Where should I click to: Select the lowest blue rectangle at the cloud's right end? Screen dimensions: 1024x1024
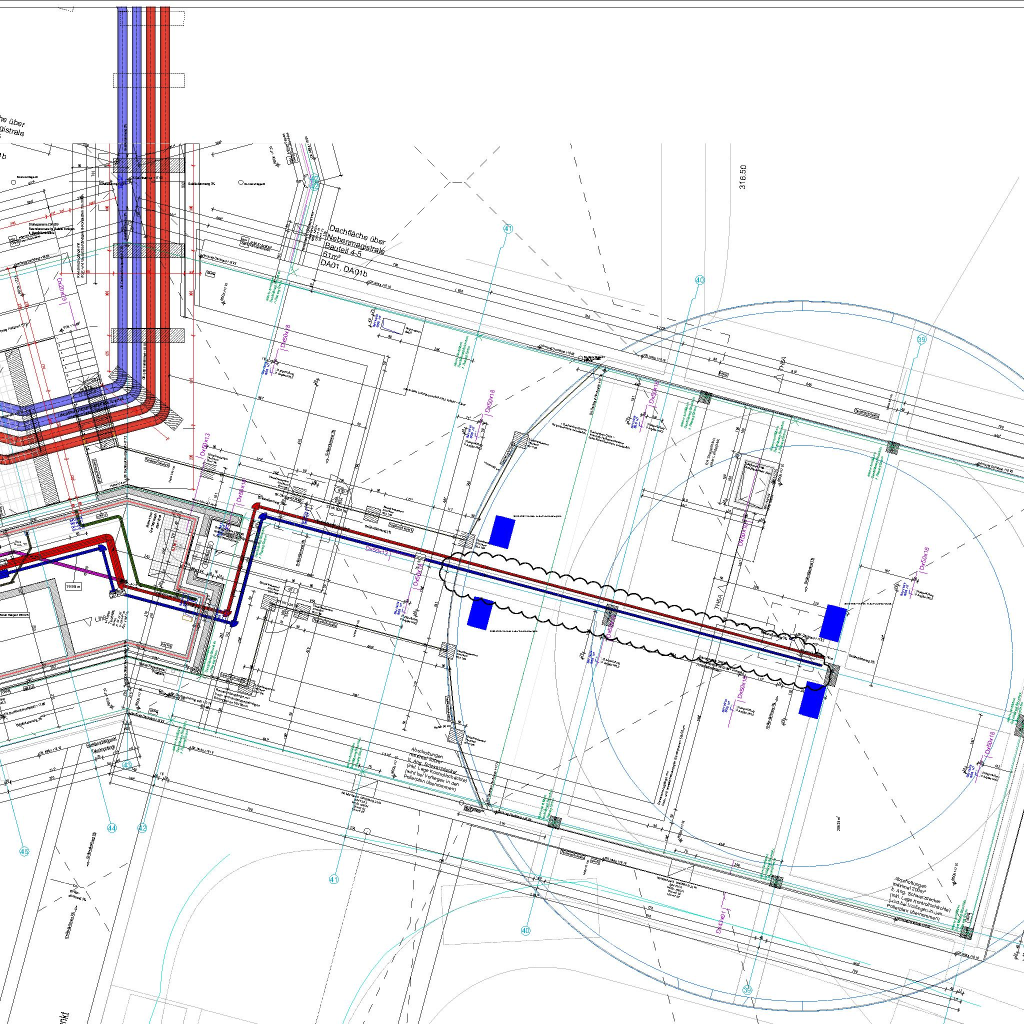[811, 700]
